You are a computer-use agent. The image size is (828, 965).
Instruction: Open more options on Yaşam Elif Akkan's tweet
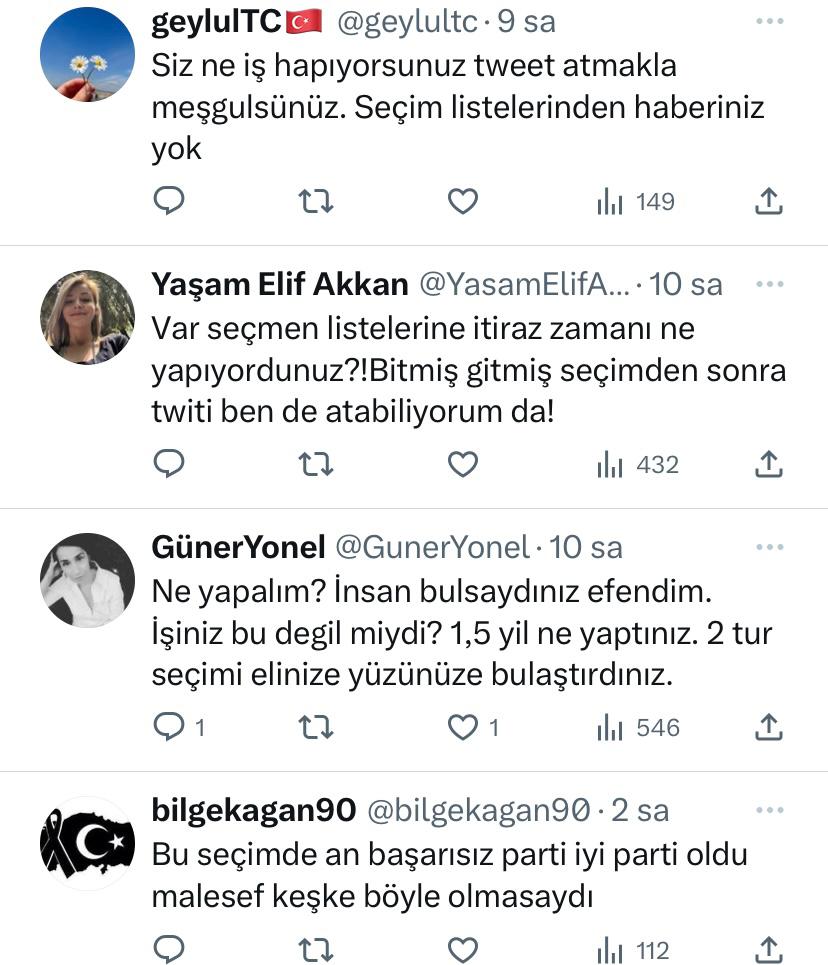click(769, 284)
